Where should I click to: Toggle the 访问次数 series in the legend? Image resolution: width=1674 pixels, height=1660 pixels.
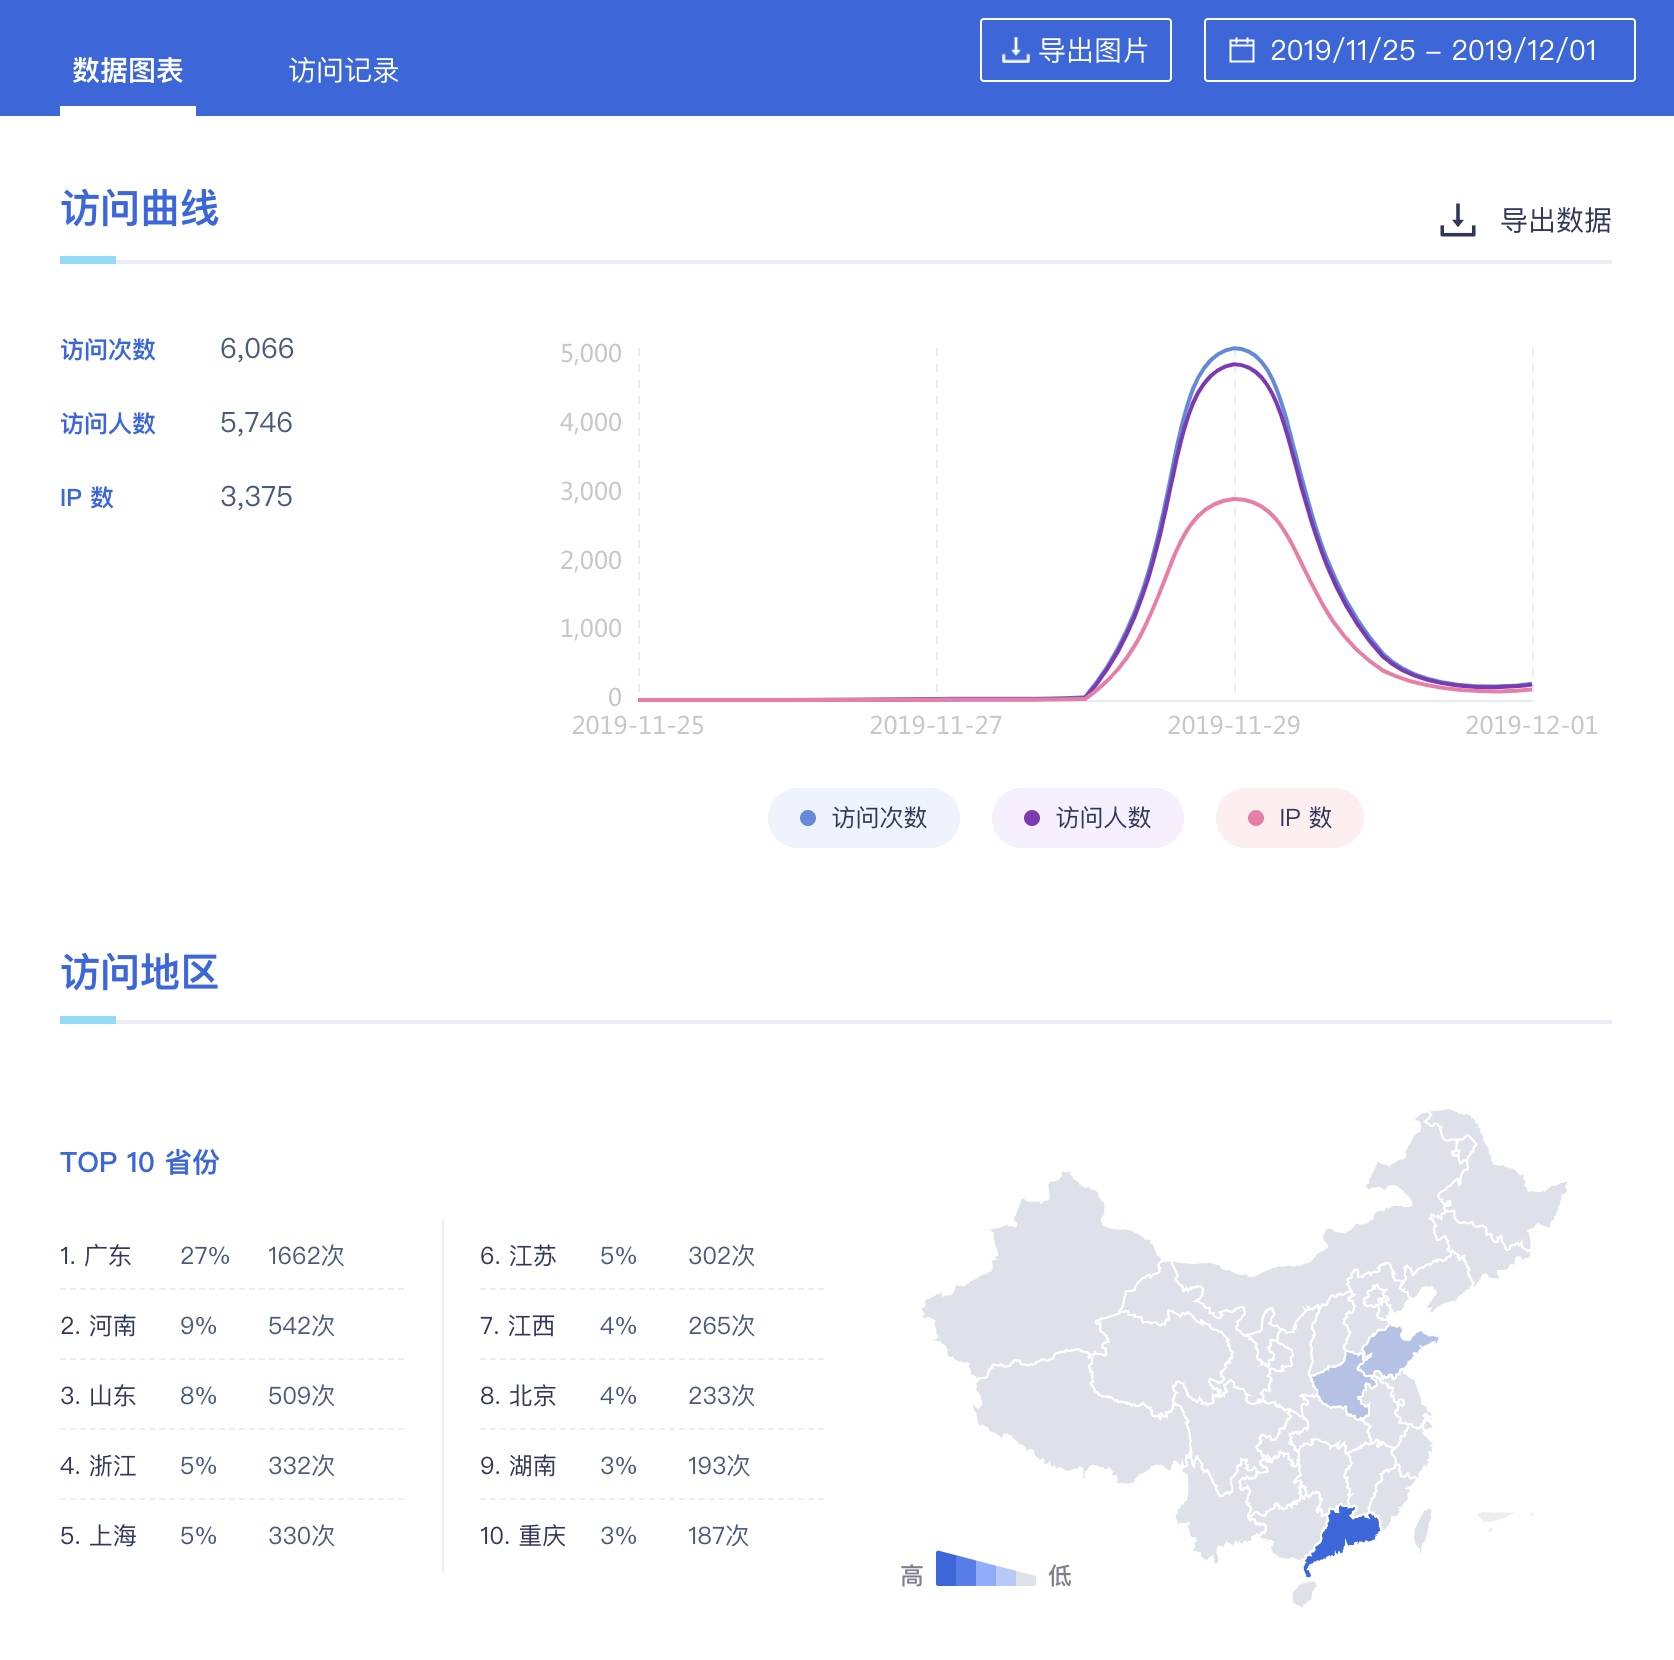(862, 818)
